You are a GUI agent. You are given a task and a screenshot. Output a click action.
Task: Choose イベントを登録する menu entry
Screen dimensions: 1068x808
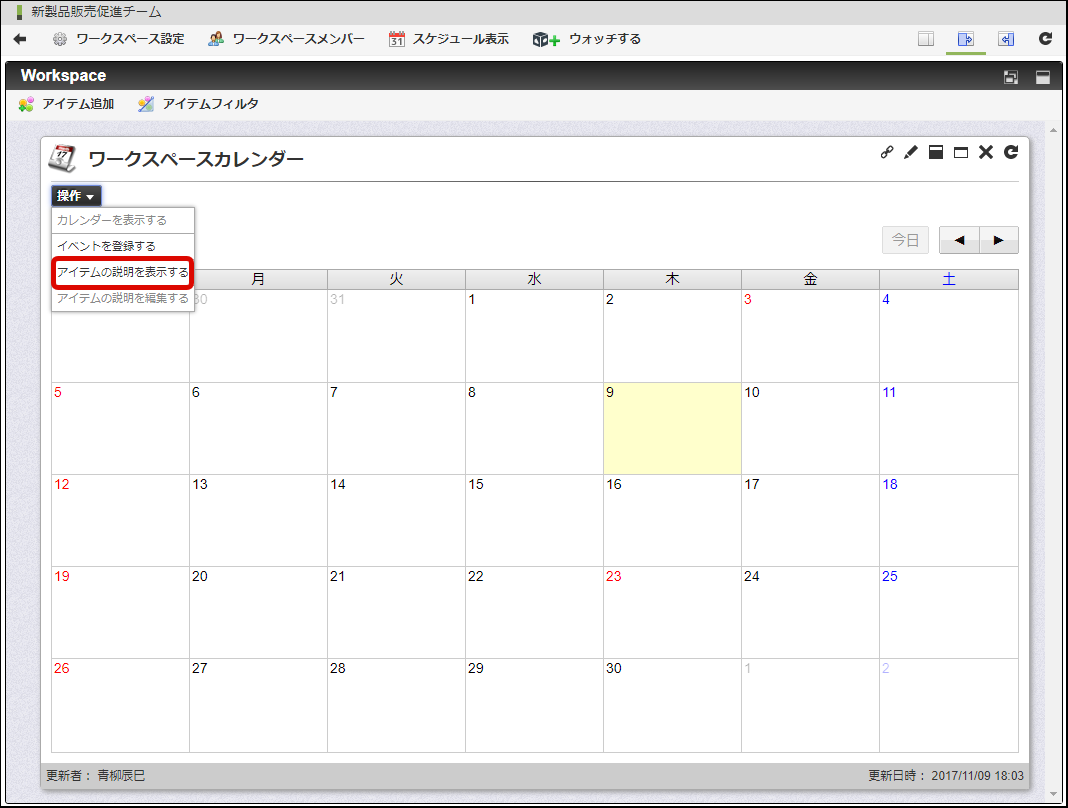coord(123,246)
